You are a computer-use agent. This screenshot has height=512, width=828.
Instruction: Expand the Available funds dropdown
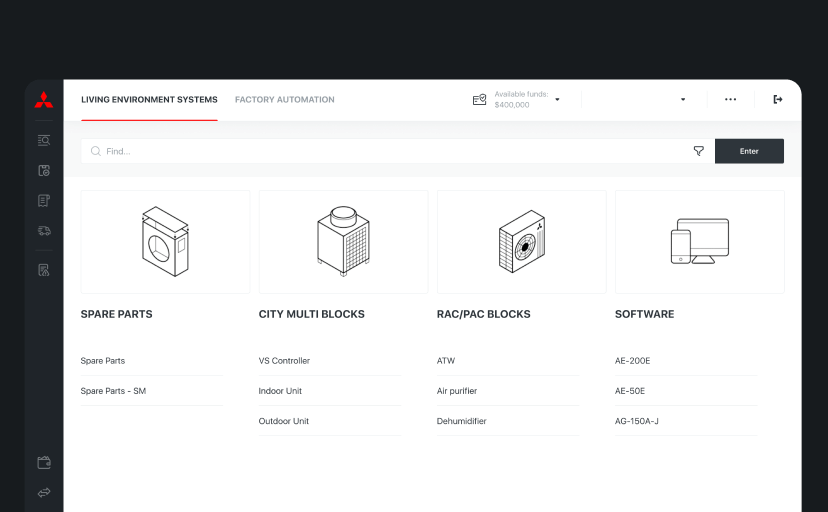(x=557, y=100)
